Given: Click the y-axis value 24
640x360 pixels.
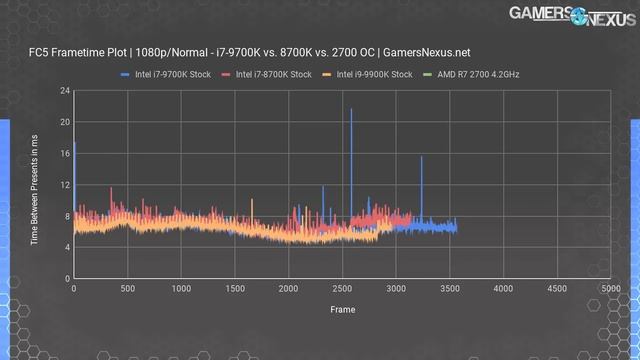Looking at the screenshot, I should (x=65, y=91).
